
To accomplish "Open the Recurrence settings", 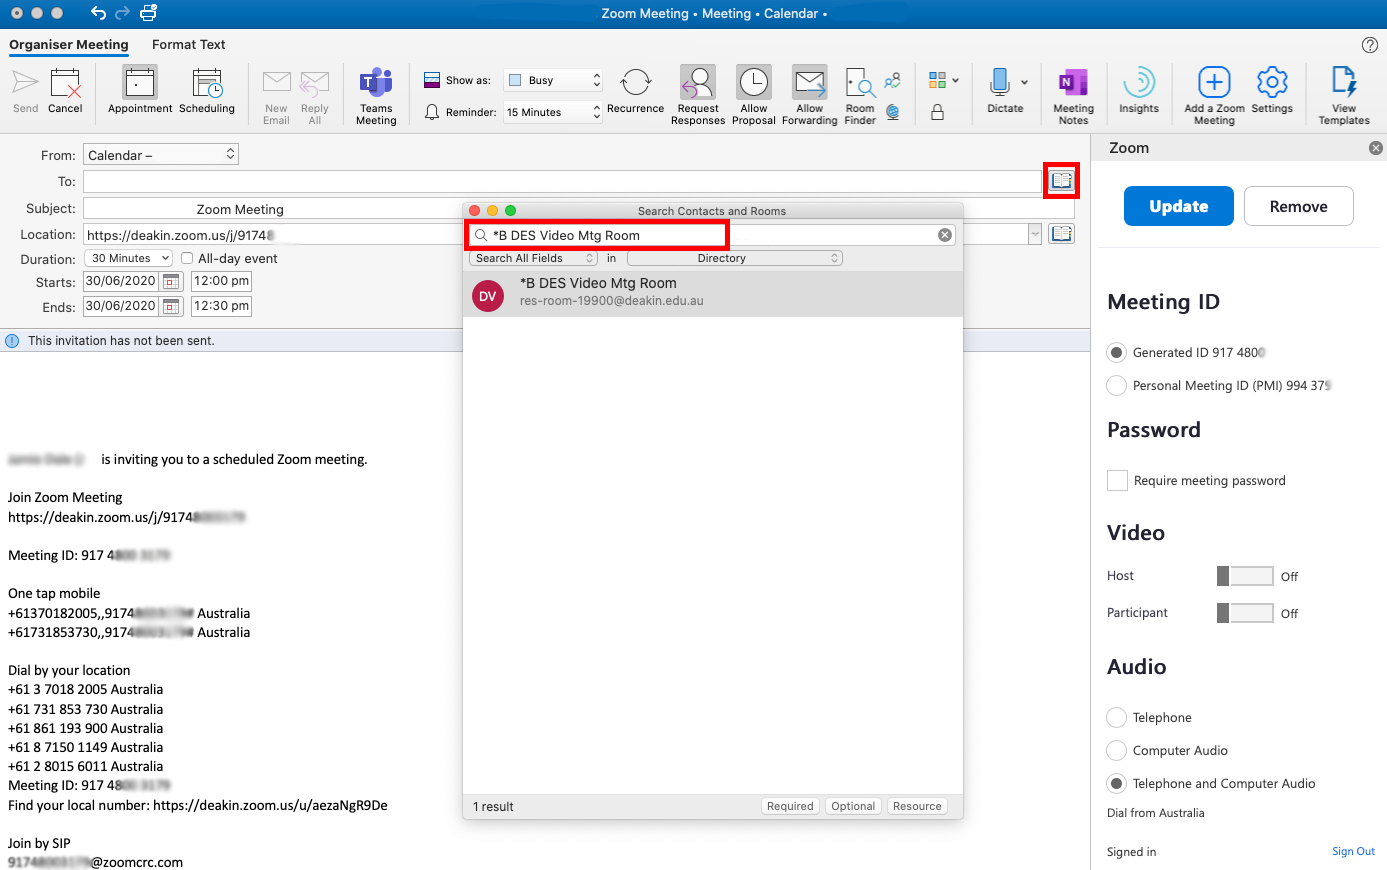I will 635,84.
